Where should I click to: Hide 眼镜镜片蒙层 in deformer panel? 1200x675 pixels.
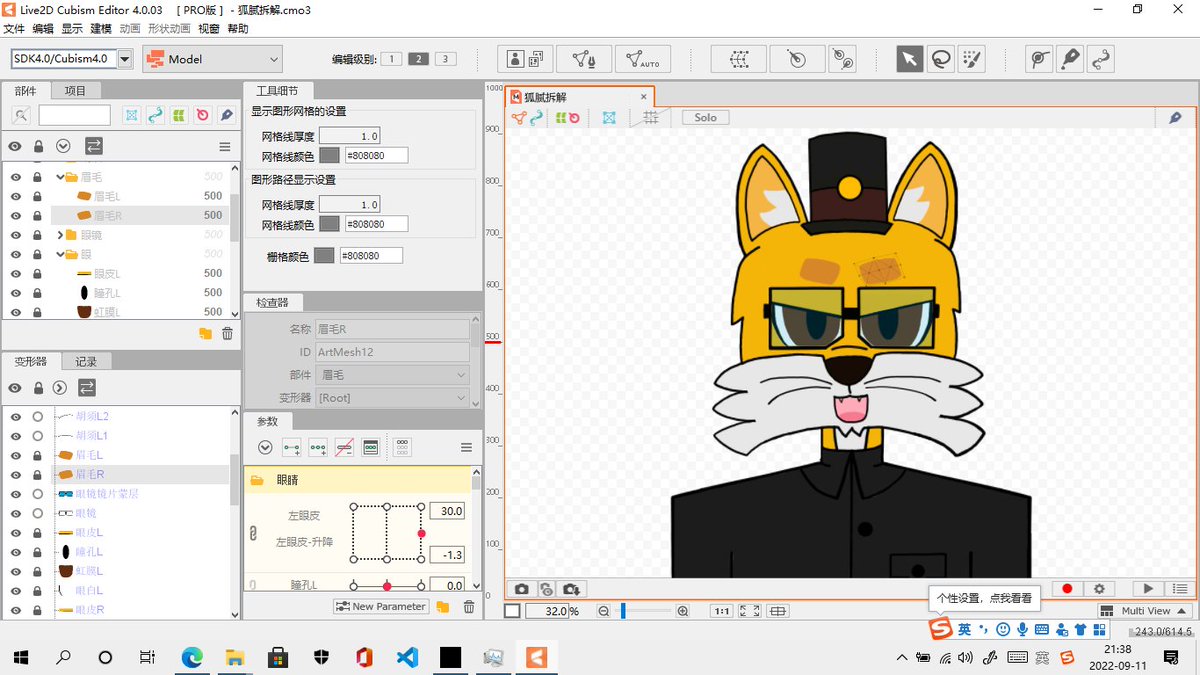pyautogui.click(x=16, y=493)
